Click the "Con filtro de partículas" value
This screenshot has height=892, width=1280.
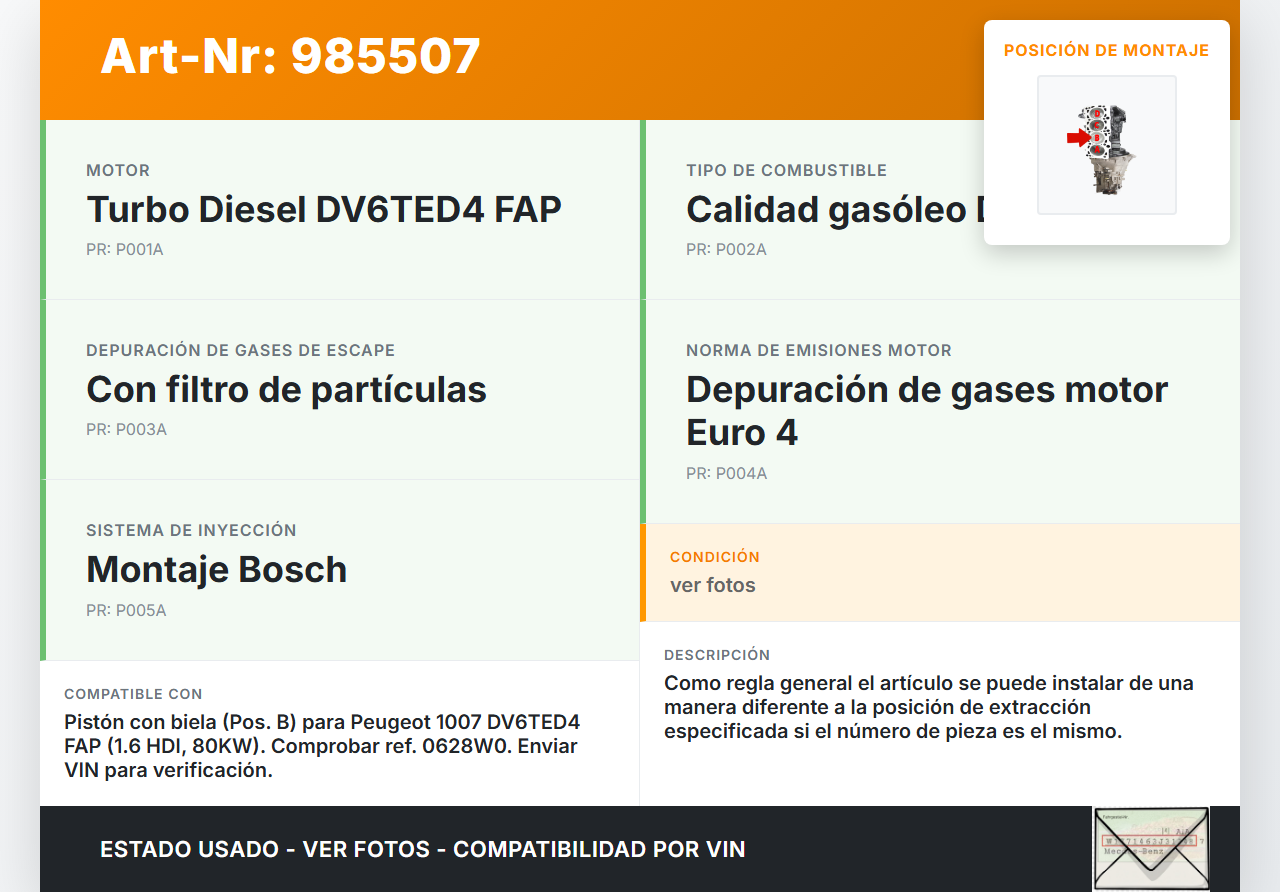(286, 390)
